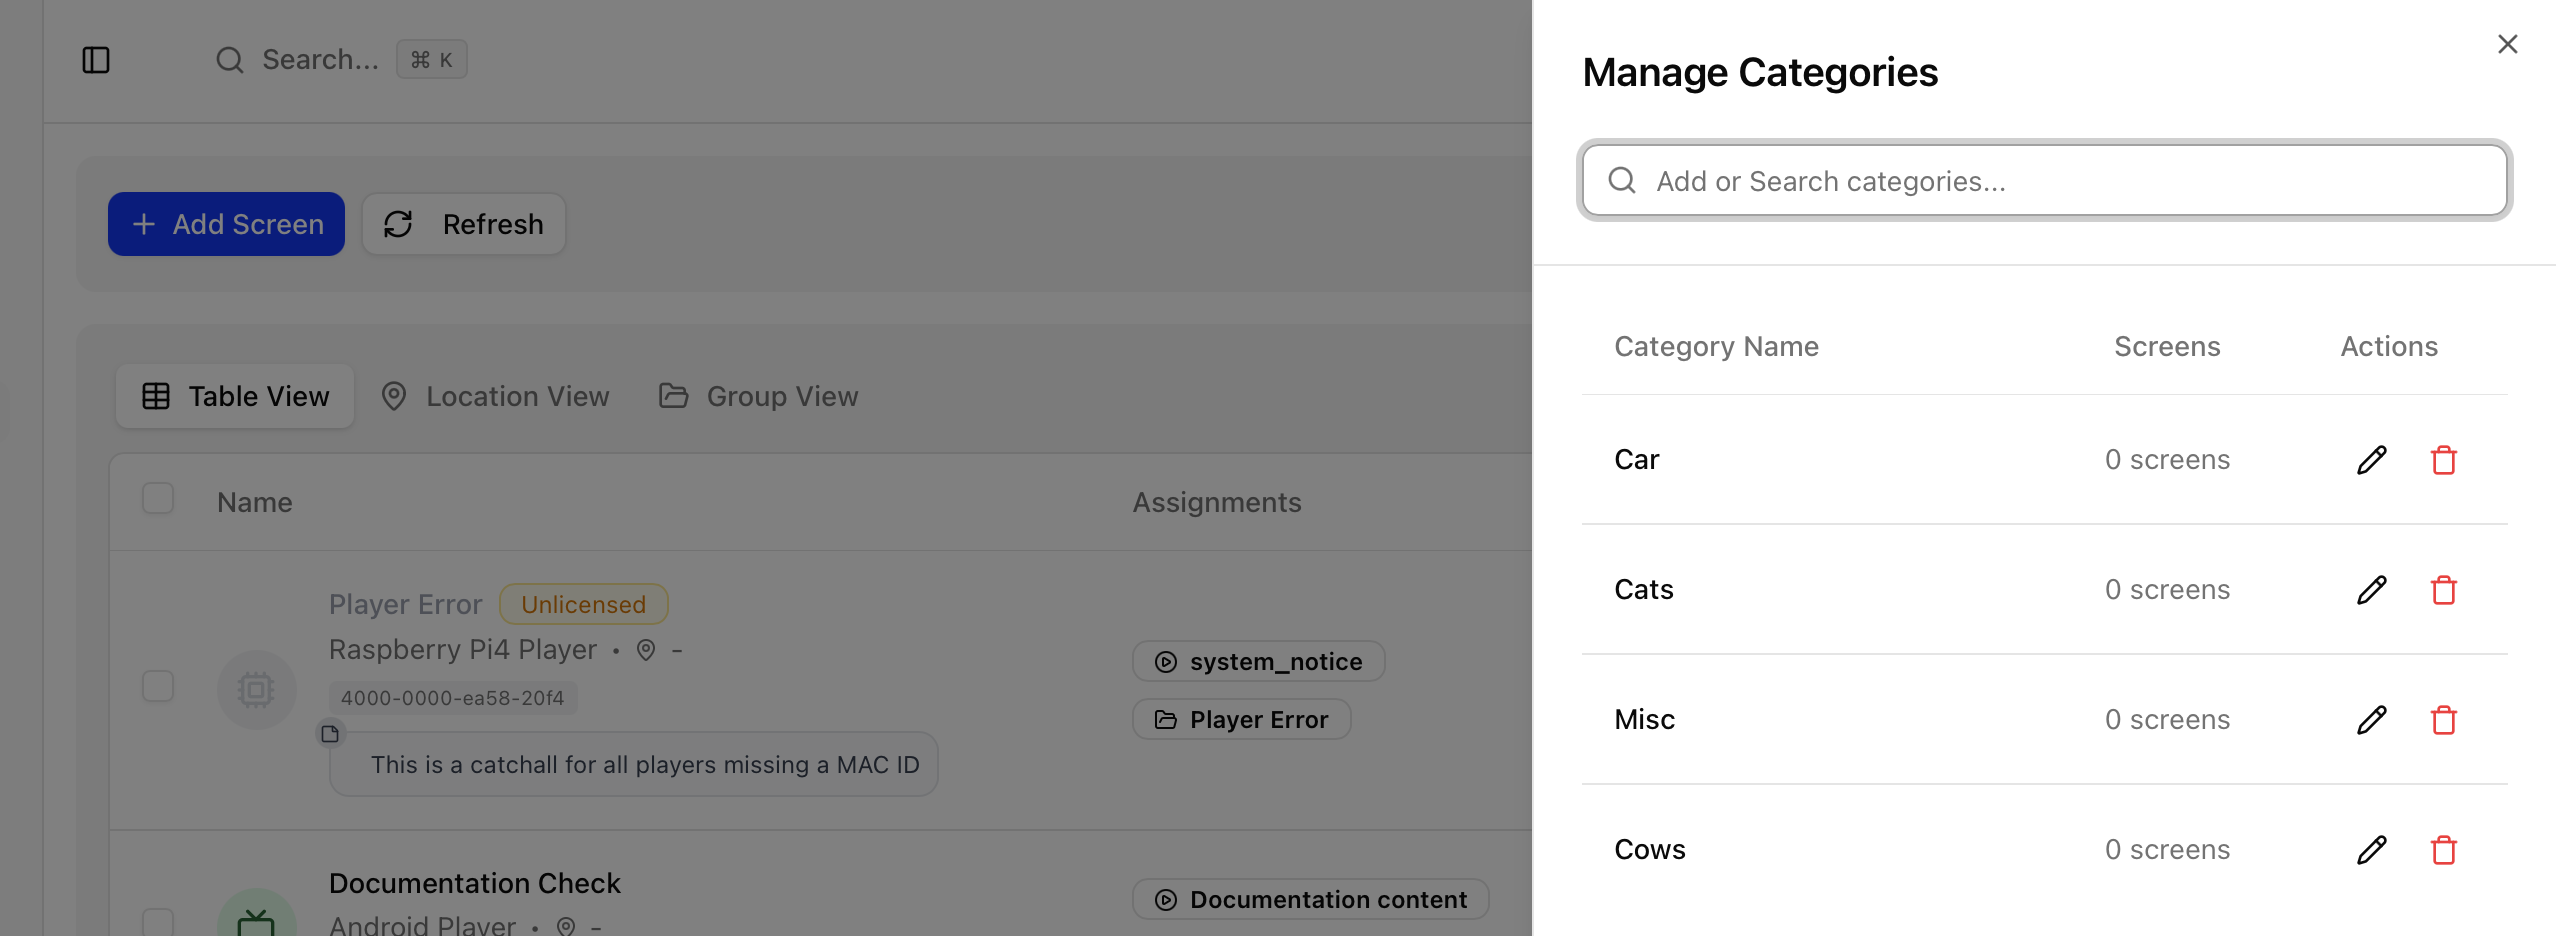Switch to Table View tab

click(x=236, y=396)
